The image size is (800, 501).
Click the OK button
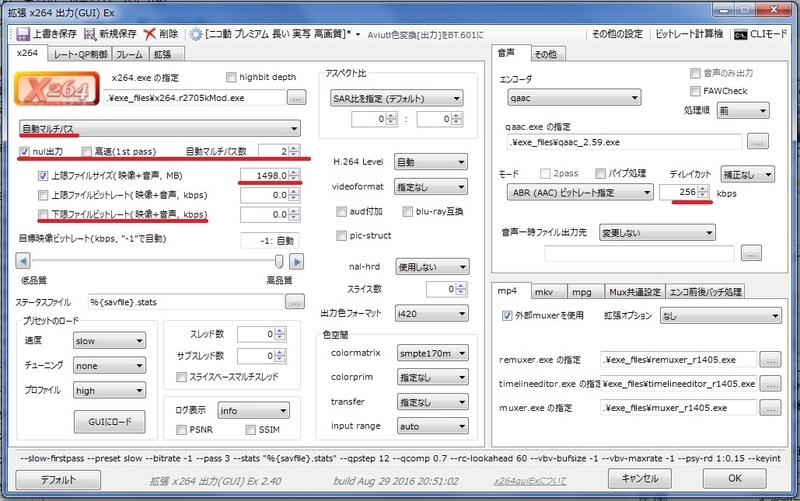pos(735,478)
